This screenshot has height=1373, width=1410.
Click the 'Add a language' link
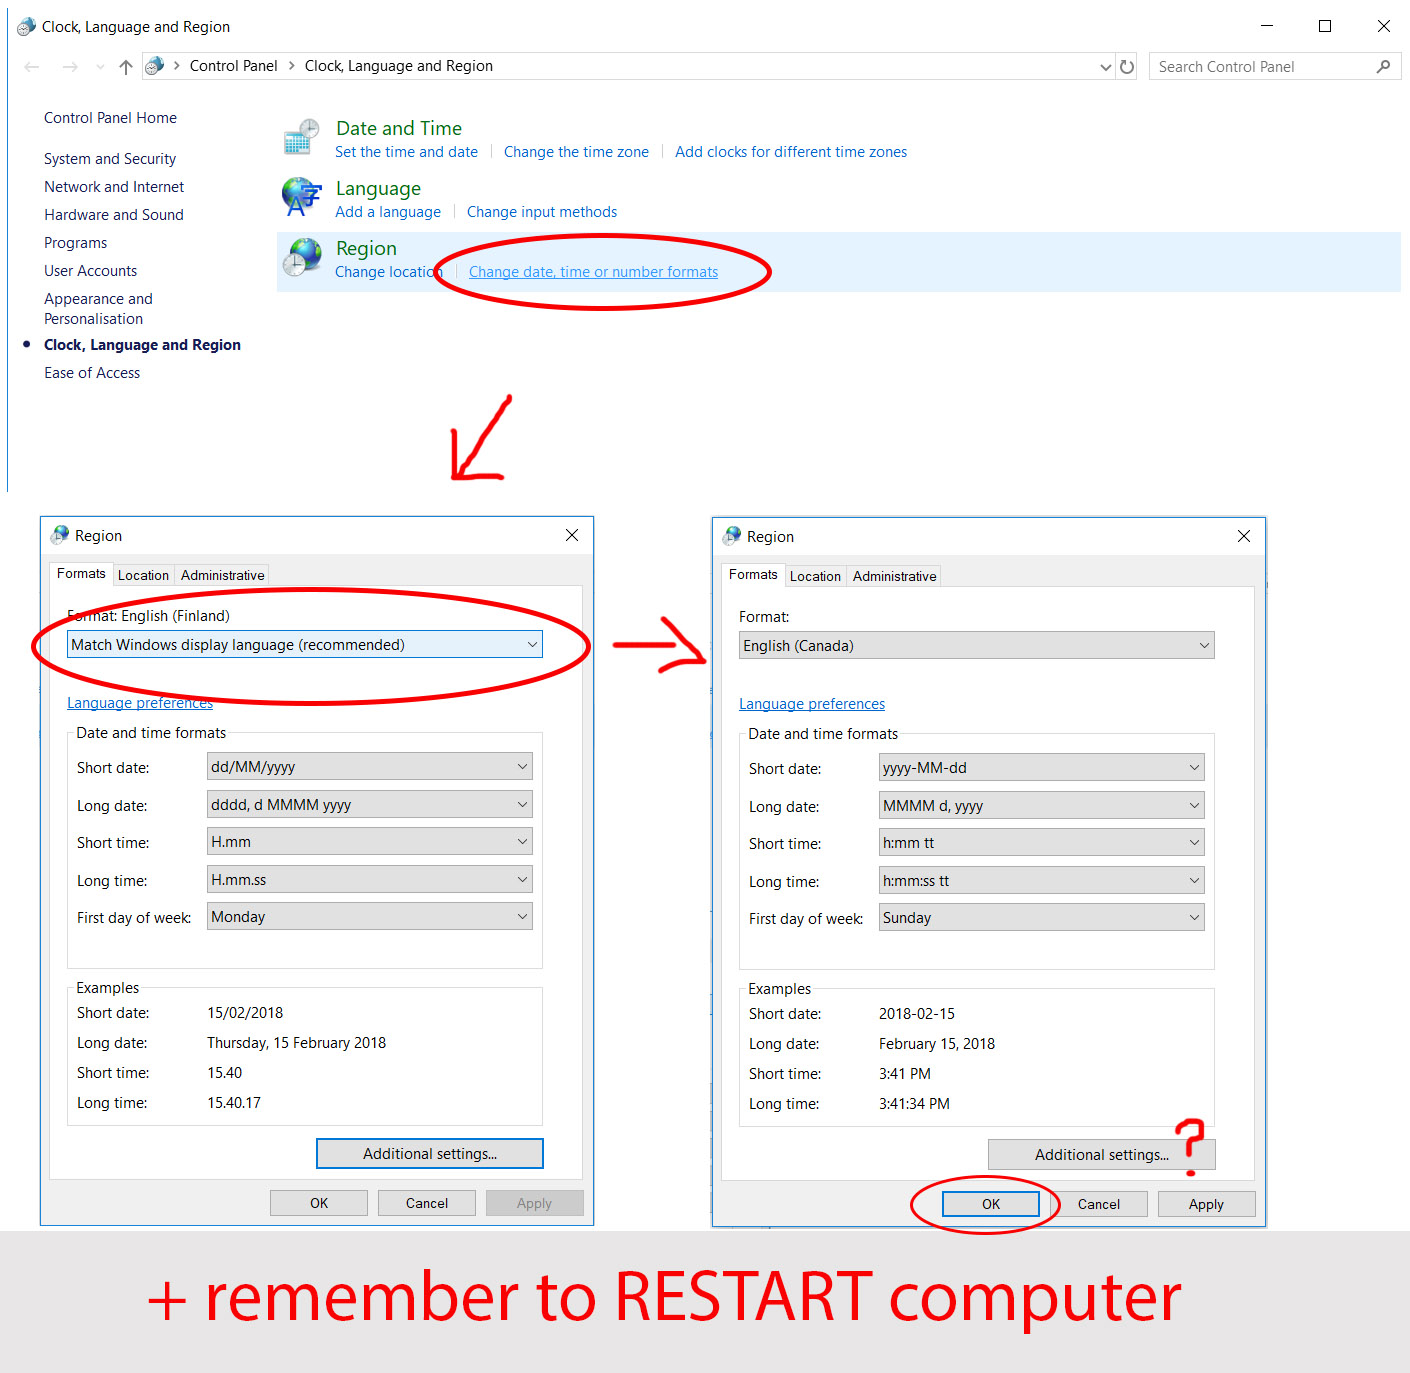(388, 212)
